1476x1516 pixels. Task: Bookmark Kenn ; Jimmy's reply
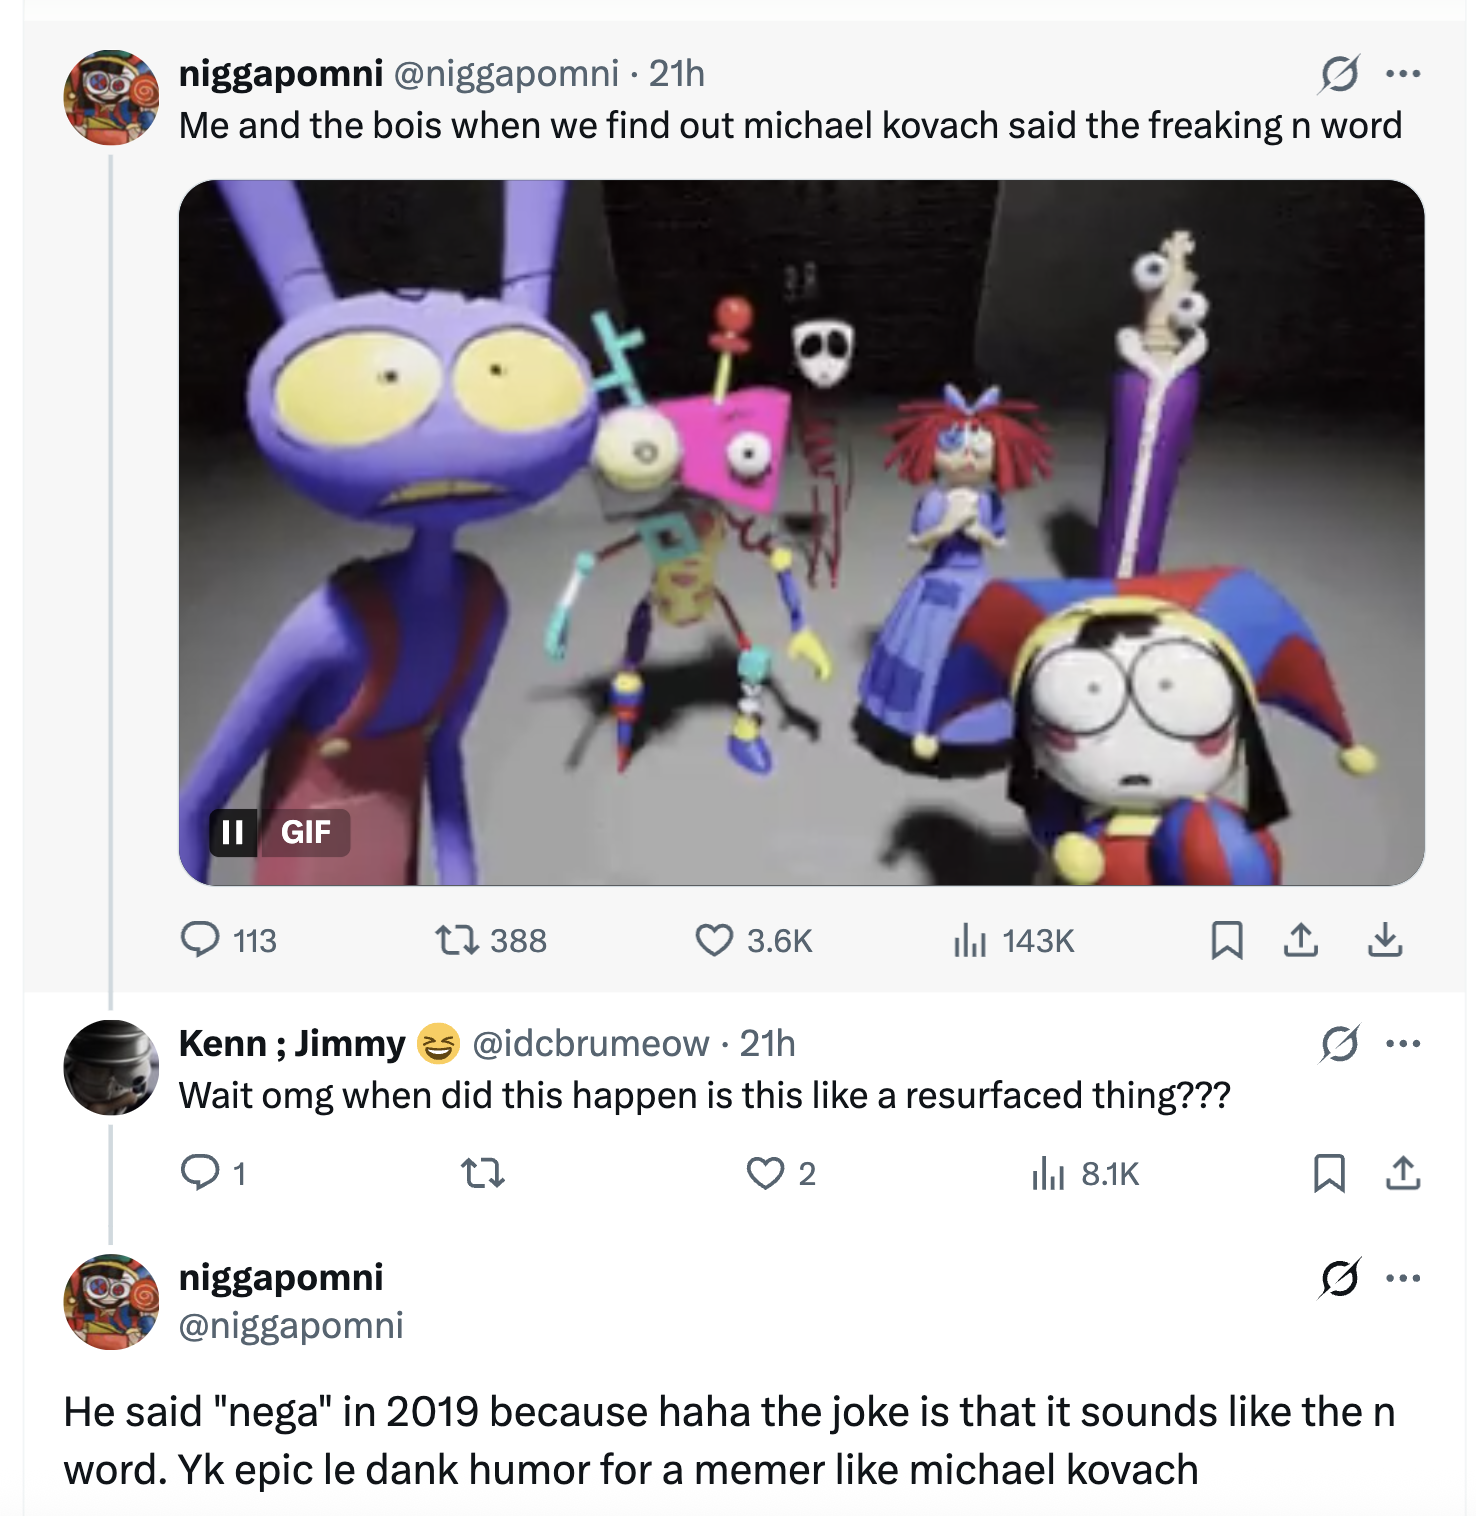(x=1329, y=1173)
